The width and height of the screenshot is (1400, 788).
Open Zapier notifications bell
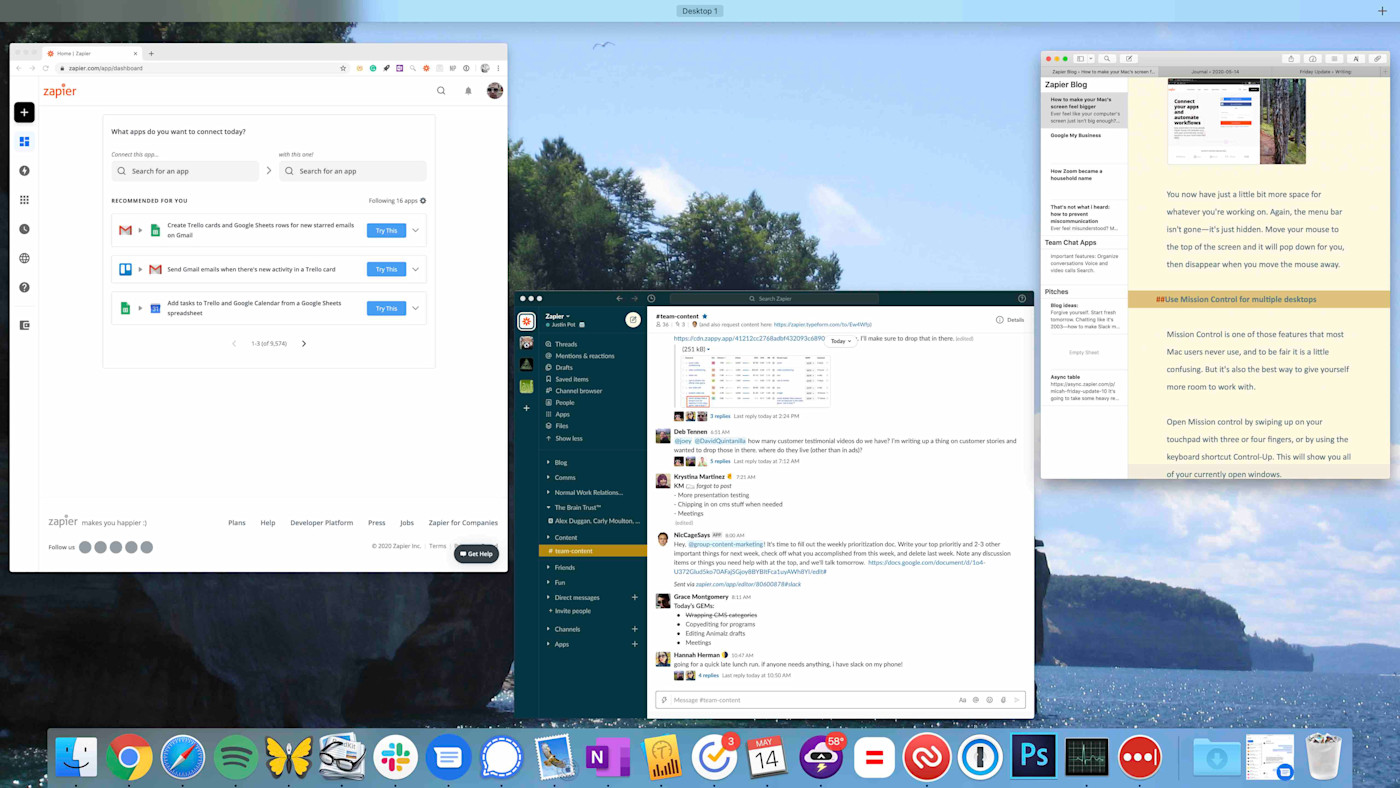468,91
